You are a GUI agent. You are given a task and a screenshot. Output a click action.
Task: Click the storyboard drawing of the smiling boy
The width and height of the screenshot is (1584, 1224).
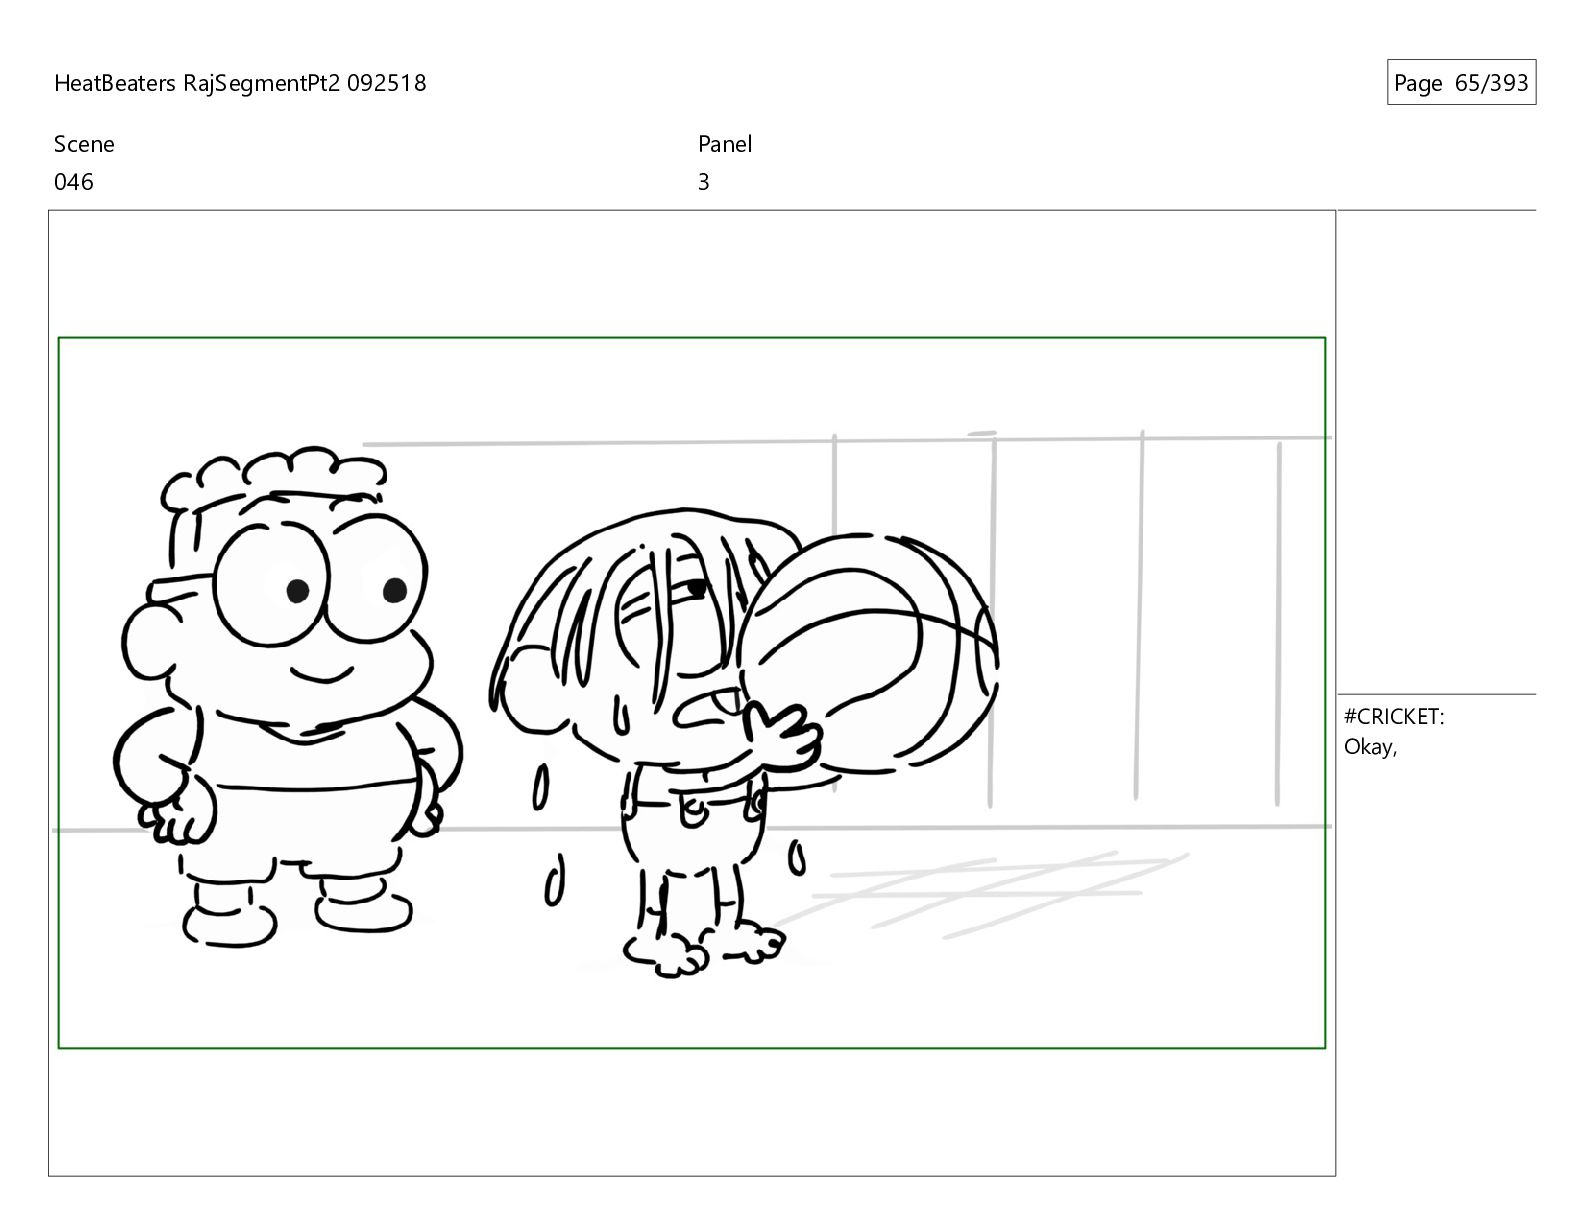point(288,698)
